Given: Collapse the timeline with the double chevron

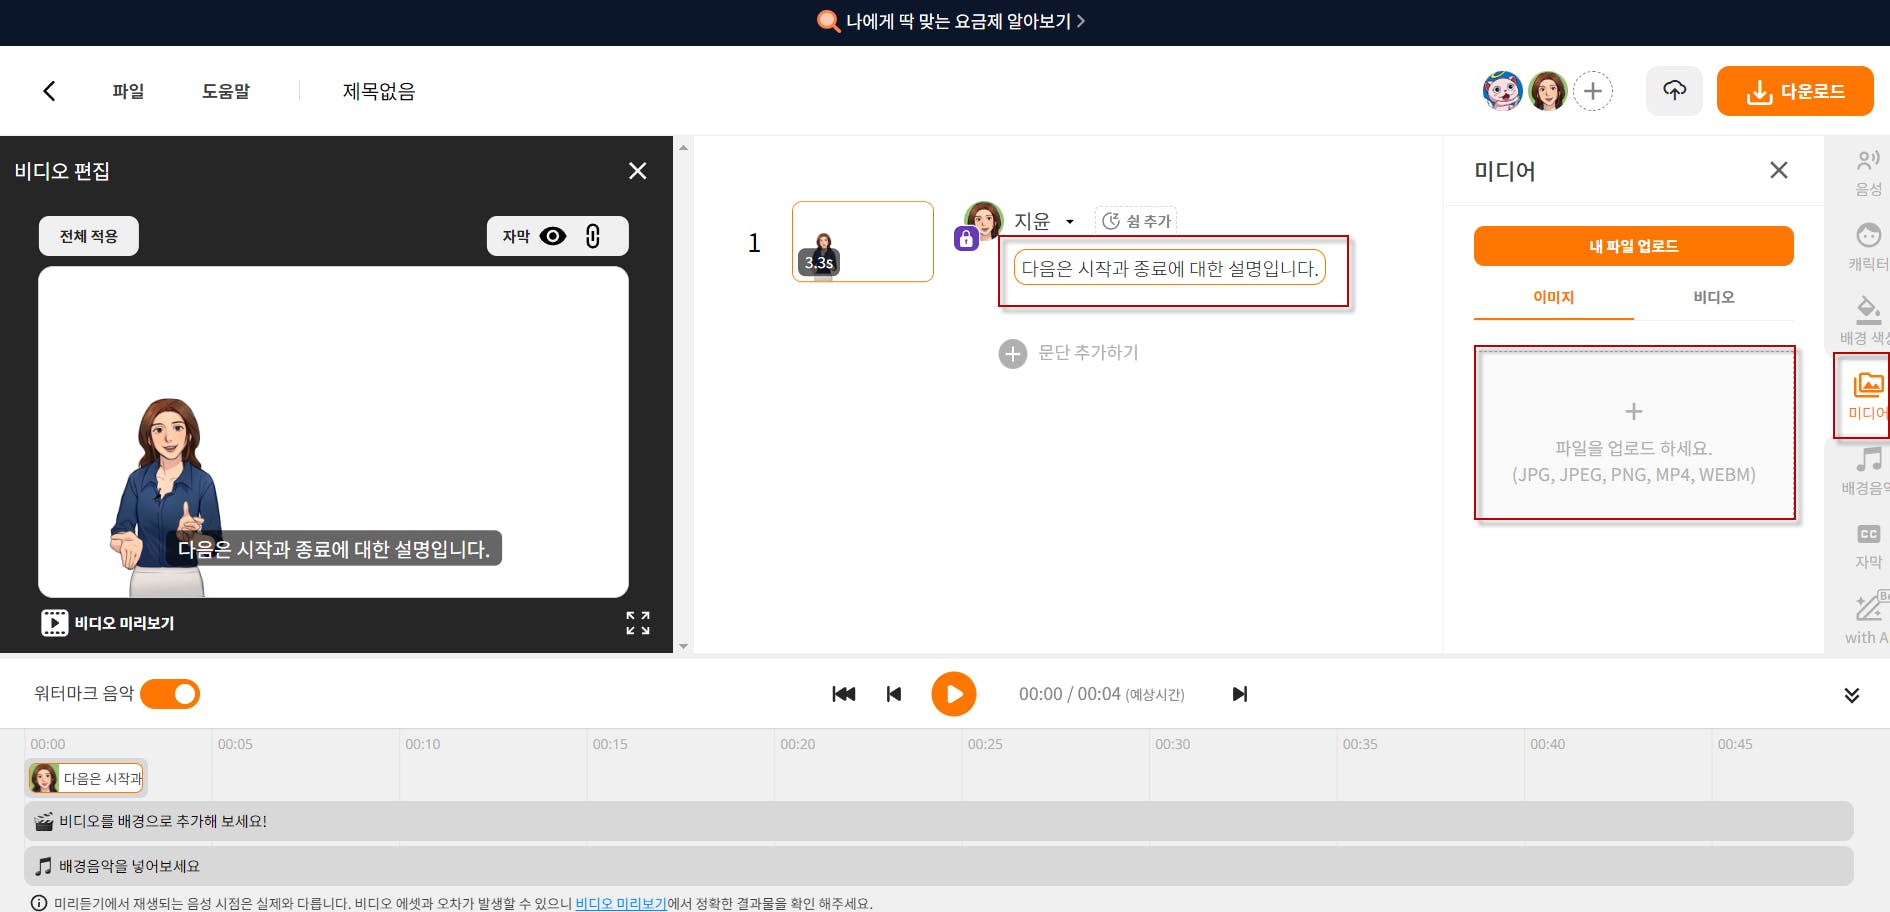Looking at the screenshot, I should click(1852, 695).
